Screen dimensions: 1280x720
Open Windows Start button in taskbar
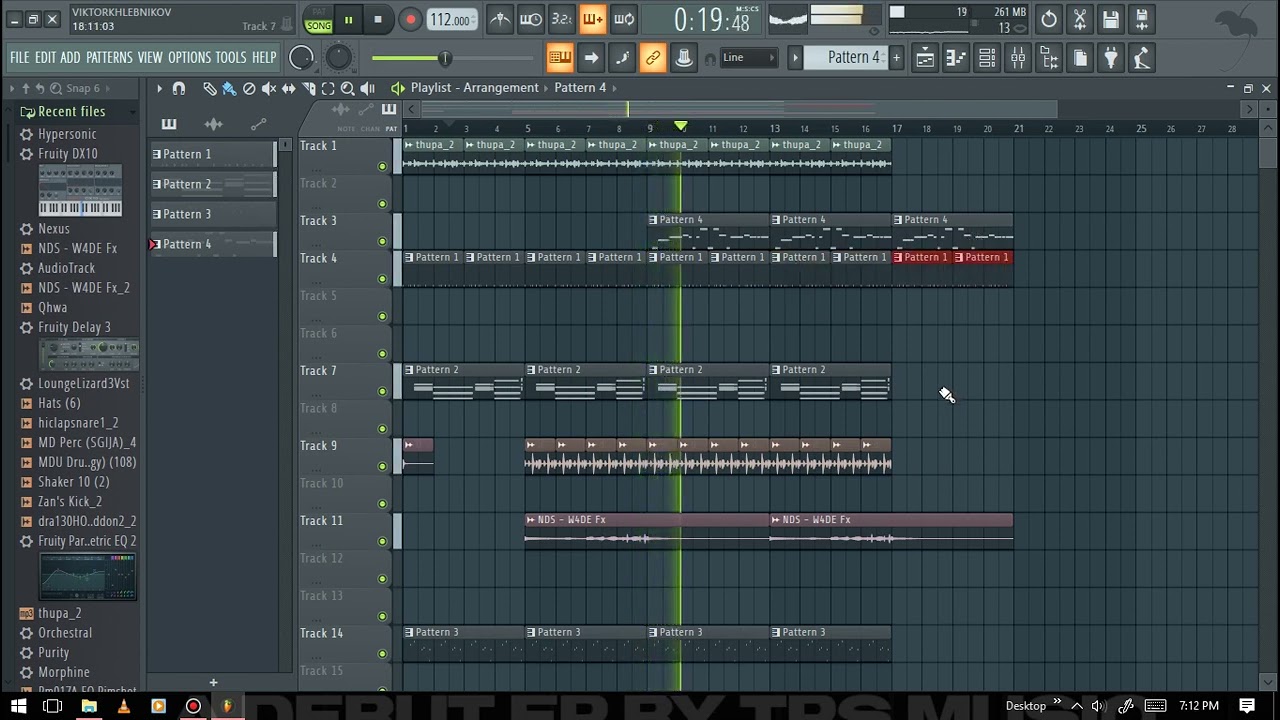pos(18,706)
